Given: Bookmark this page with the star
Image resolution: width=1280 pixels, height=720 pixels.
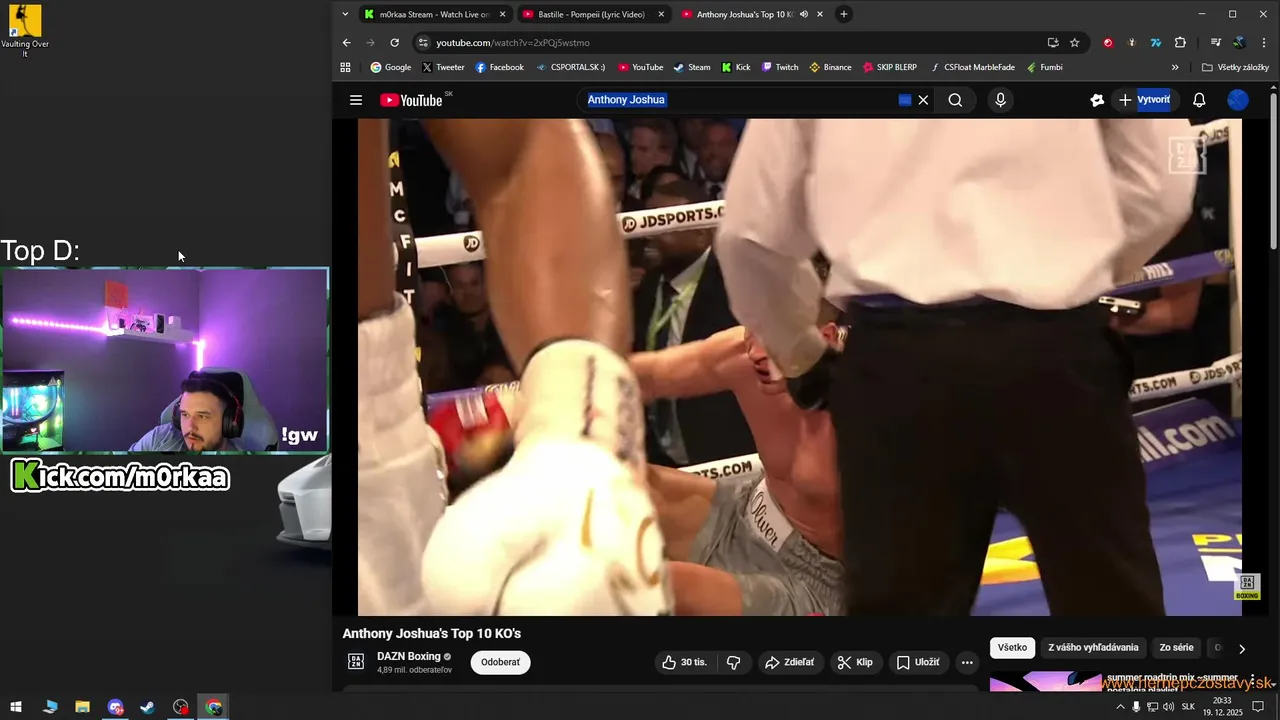Looking at the screenshot, I should (1075, 43).
